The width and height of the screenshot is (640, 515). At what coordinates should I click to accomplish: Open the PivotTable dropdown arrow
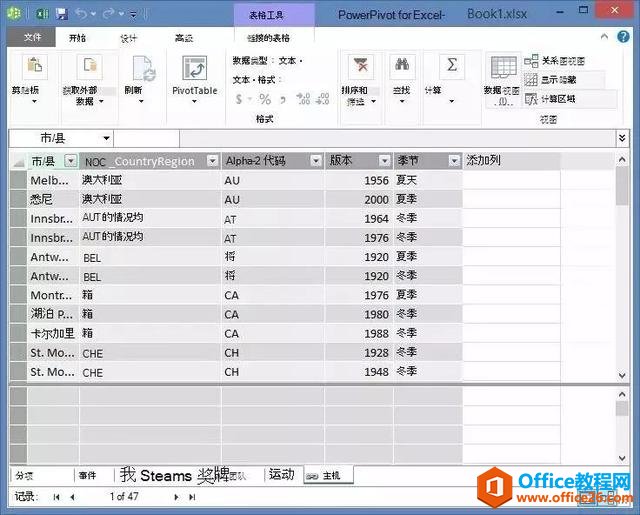[x=194, y=101]
